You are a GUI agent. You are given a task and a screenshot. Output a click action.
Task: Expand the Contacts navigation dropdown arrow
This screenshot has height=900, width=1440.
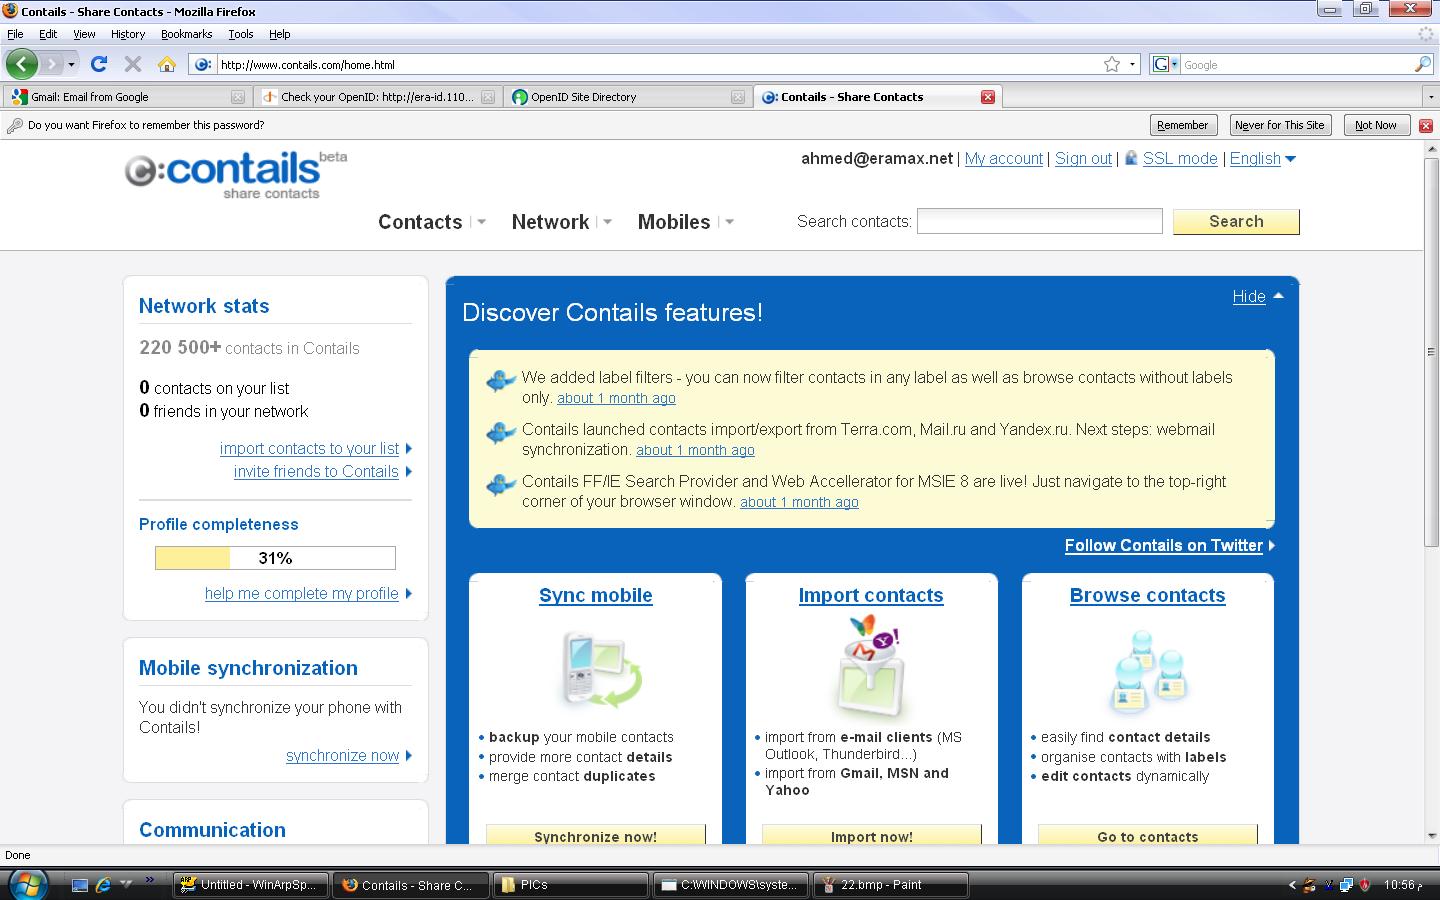[481, 222]
